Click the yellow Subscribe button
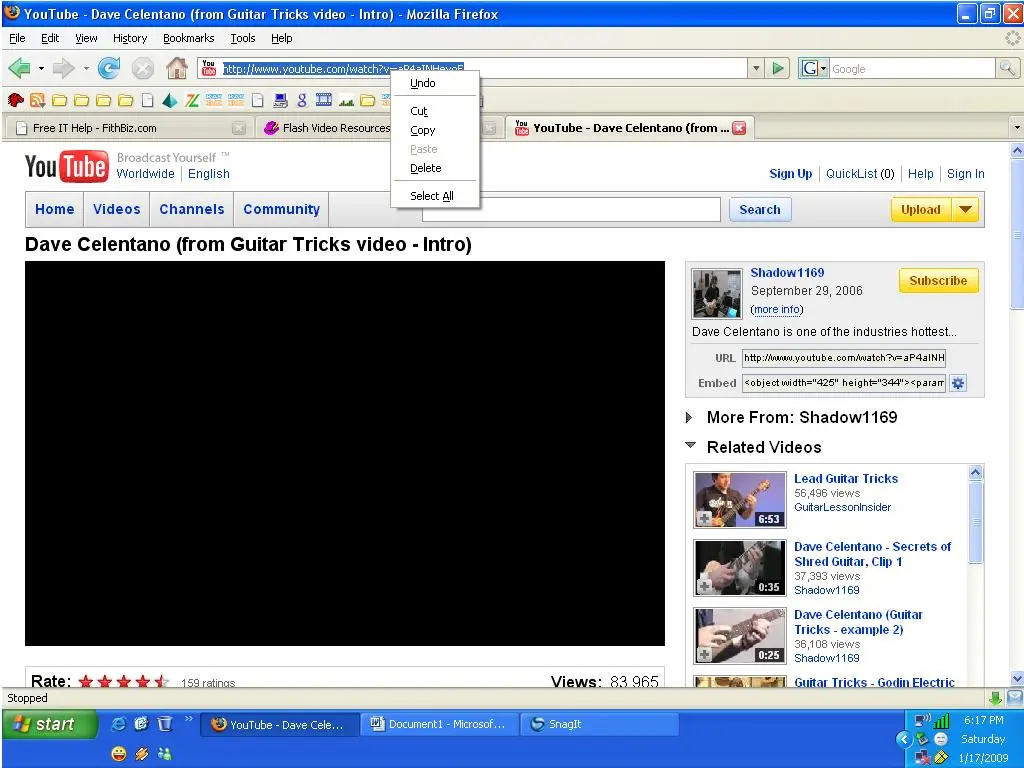Viewport: 1024px width, 768px height. click(938, 281)
